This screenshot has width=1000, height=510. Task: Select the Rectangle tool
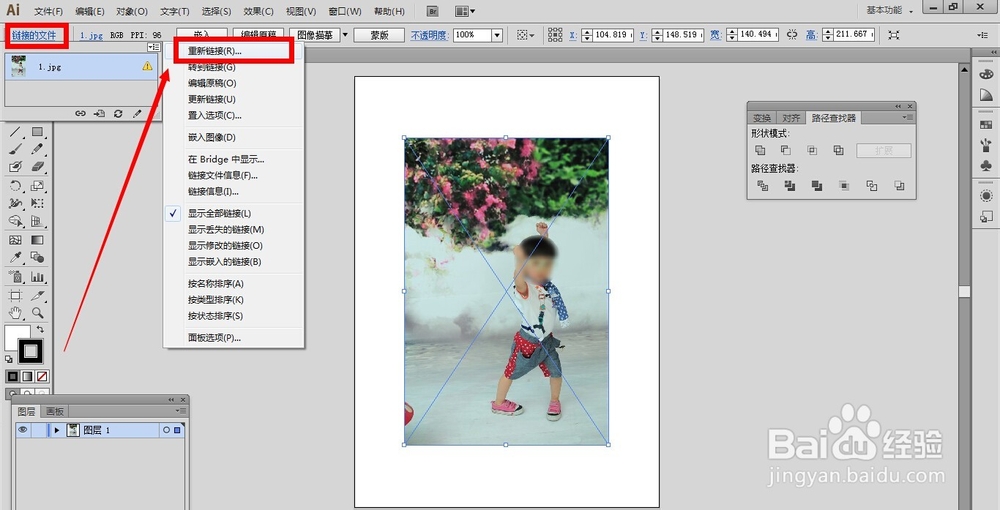tap(38, 132)
